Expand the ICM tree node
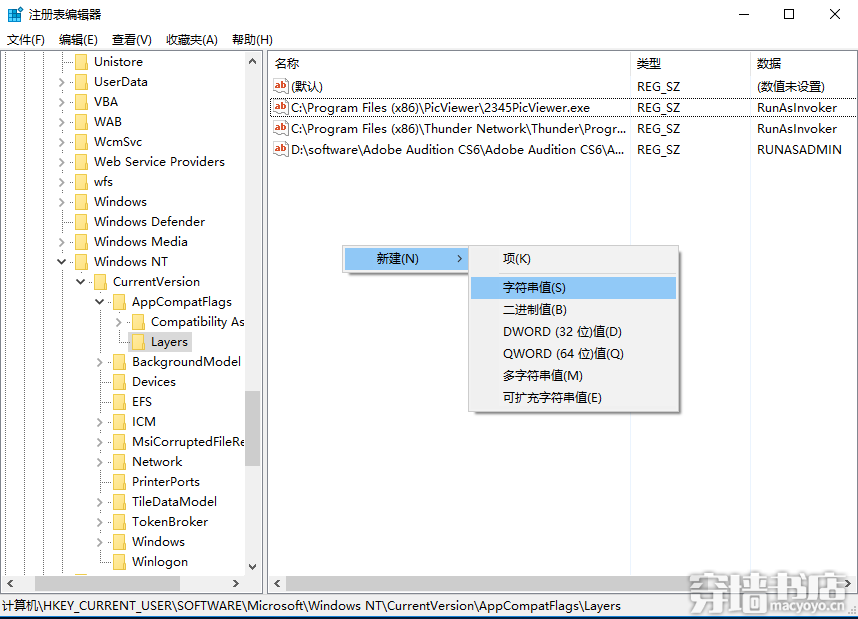The image size is (858, 619). [100, 423]
